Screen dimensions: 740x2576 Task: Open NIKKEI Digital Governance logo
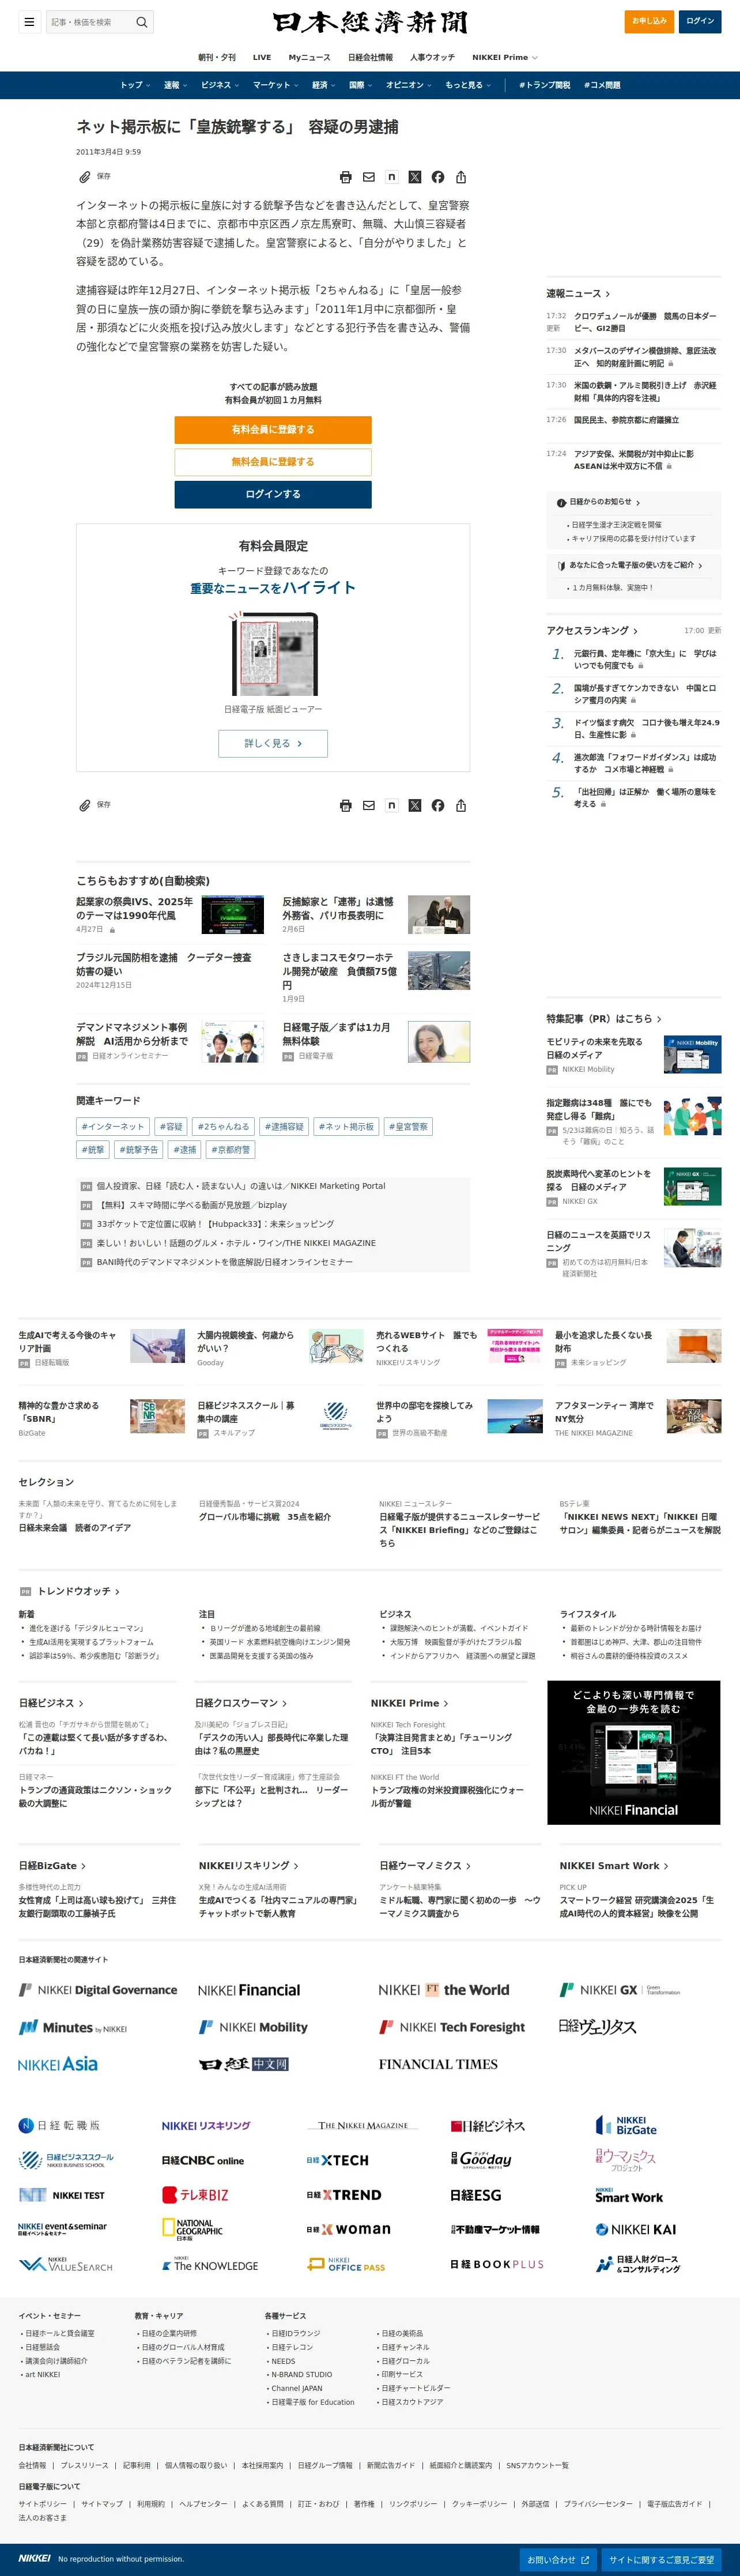(98, 1990)
